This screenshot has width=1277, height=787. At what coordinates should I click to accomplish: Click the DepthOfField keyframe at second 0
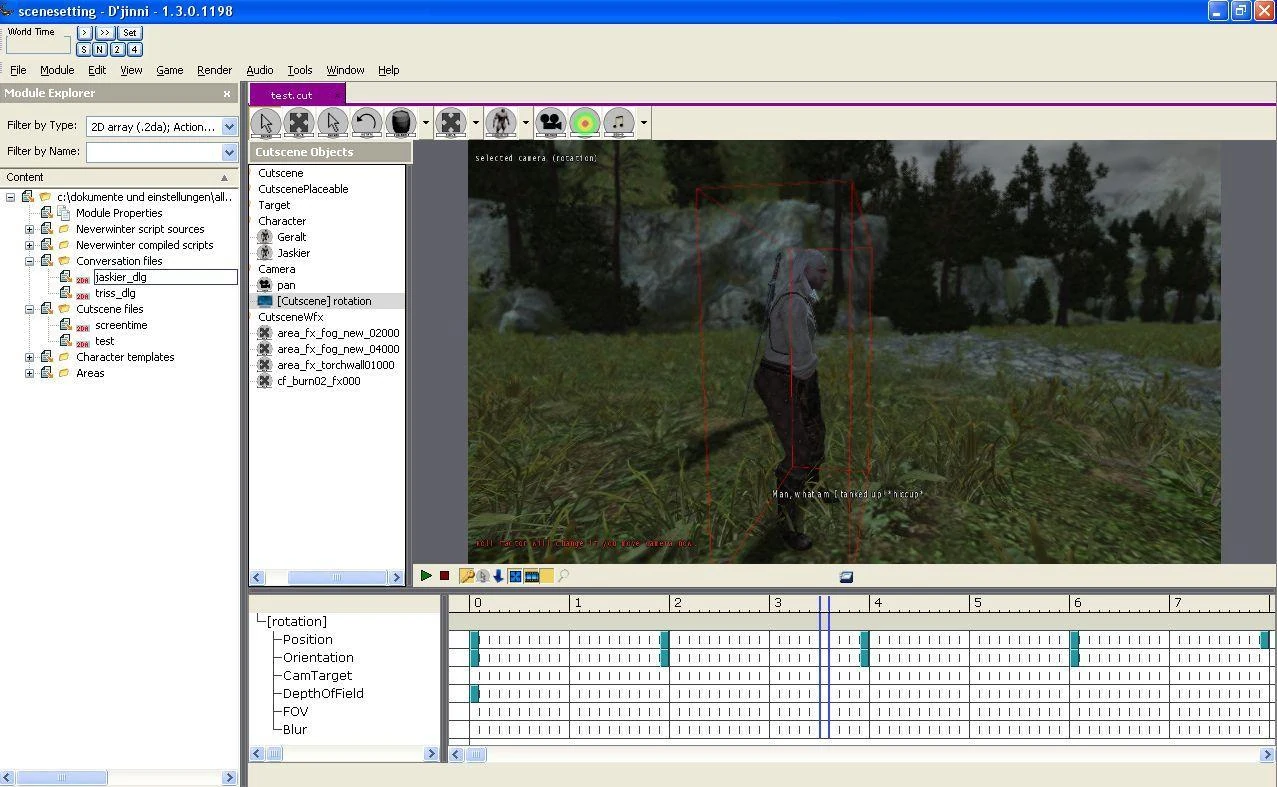pyautogui.click(x=475, y=694)
